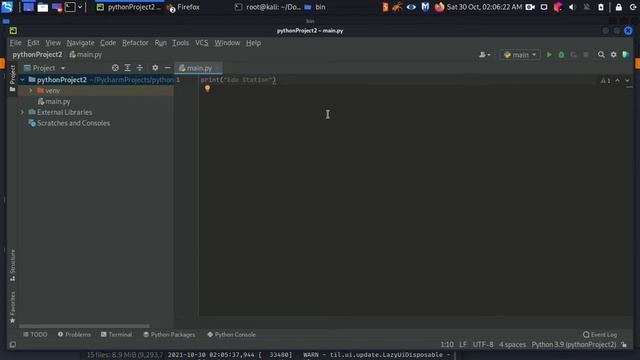Click the intention lightbulb in editor
This screenshot has height=360, width=640.
point(207,89)
